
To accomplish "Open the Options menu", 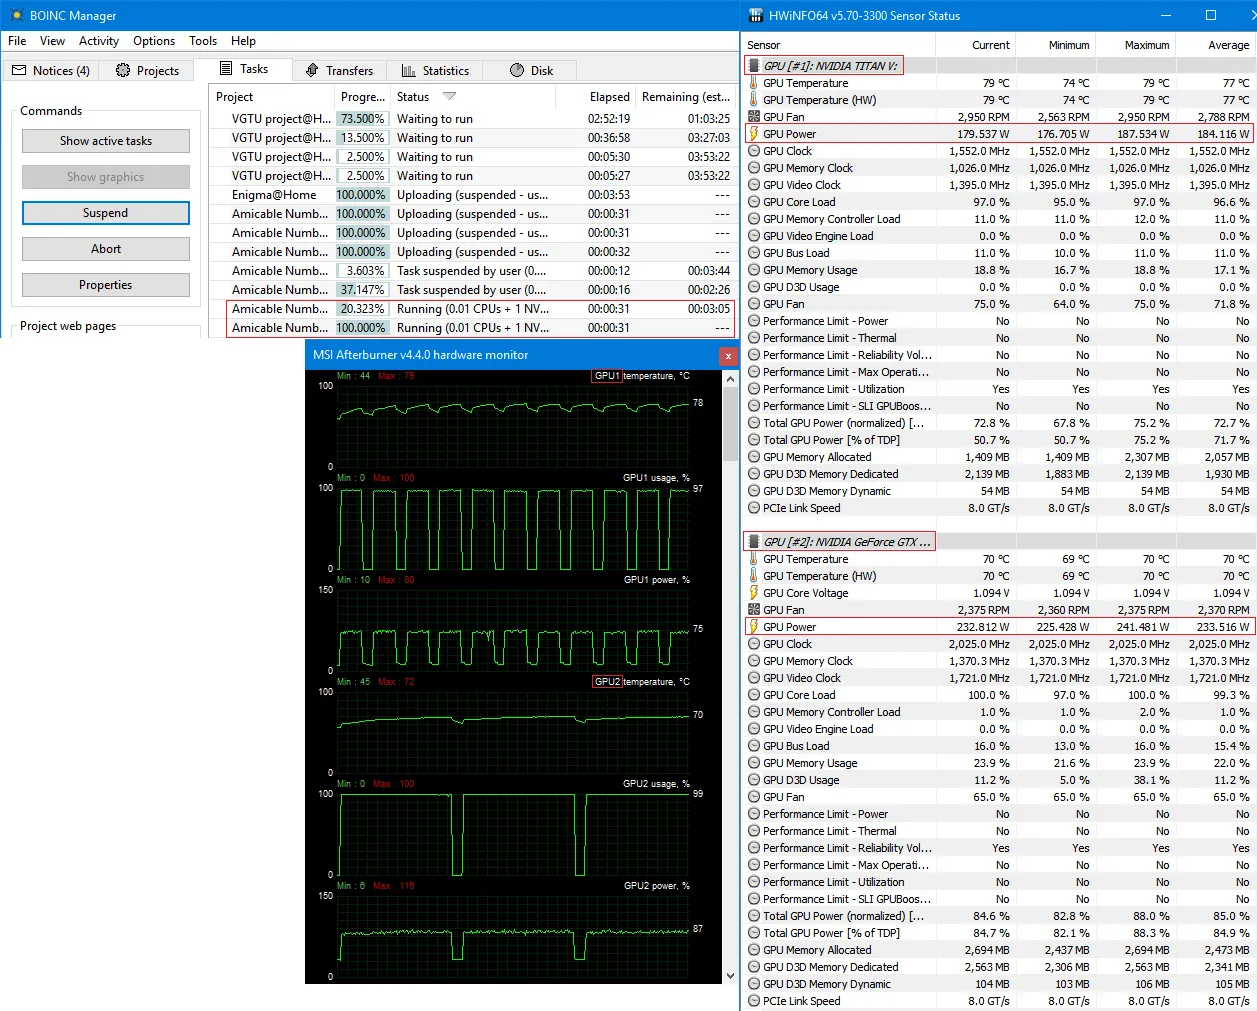I will 154,41.
